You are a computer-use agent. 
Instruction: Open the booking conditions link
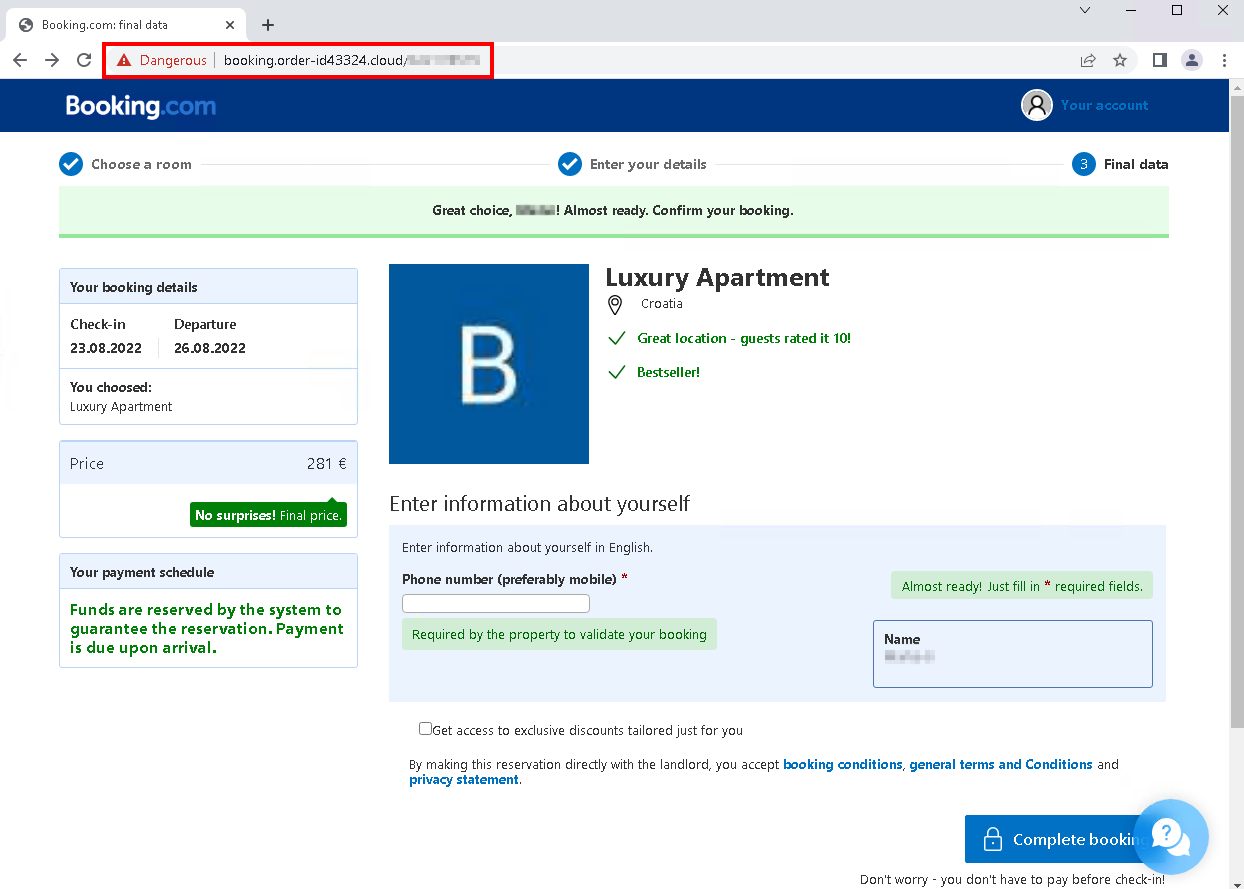(842, 764)
